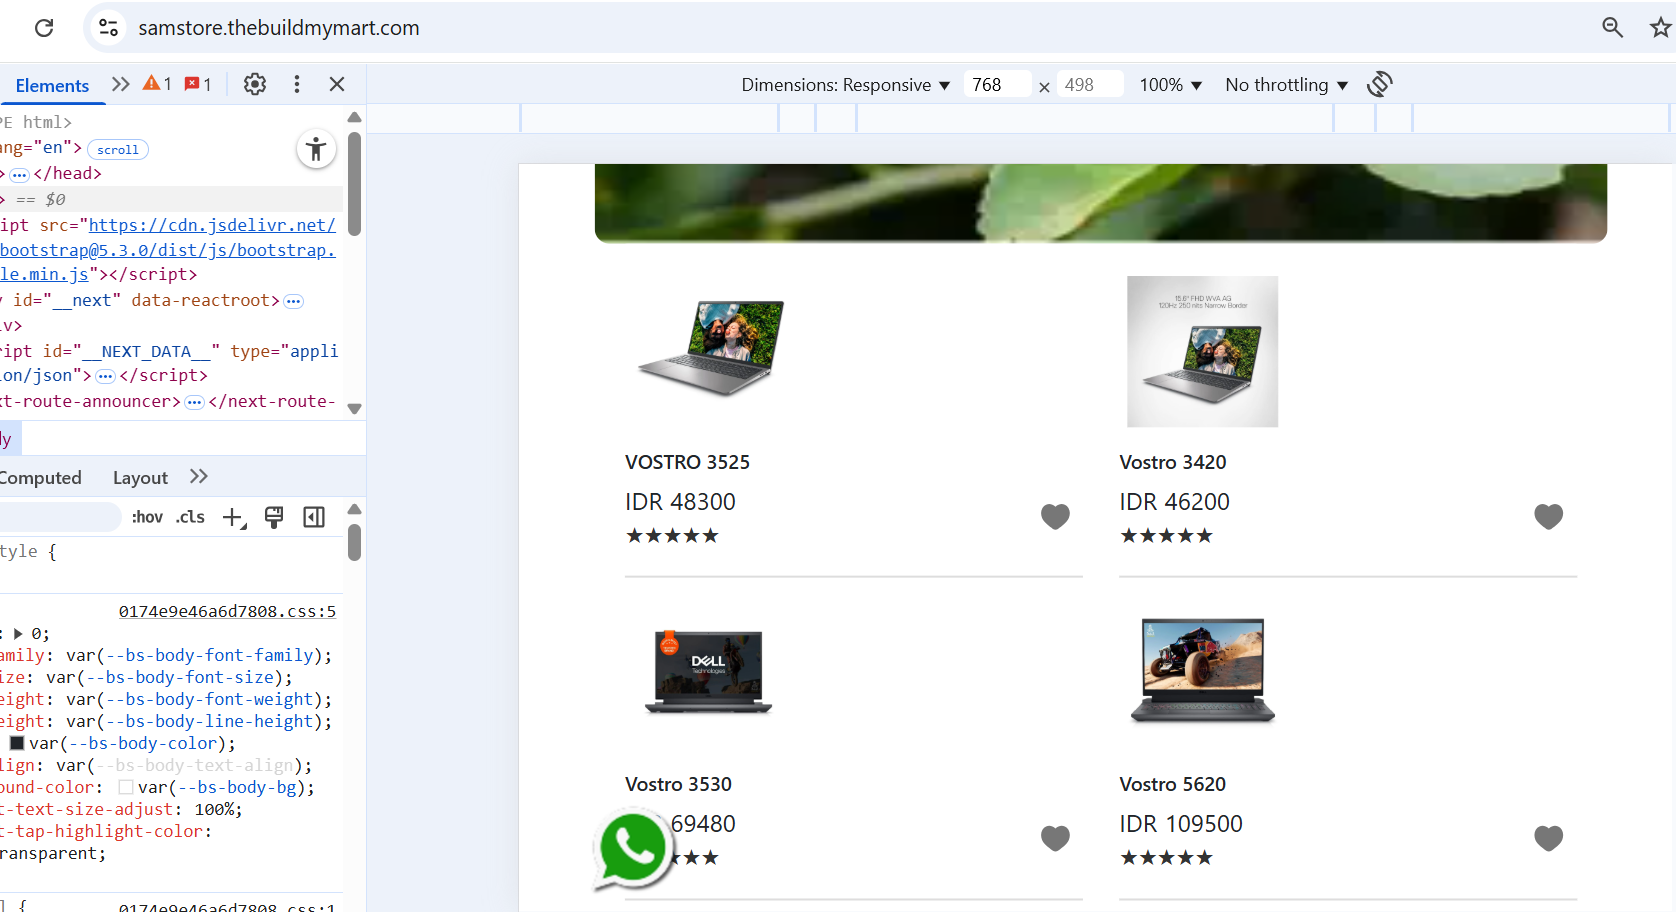The height and width of the screenshot is (912, 1676).
Task: Favorite Vostro 3530 with the heart icon
Action: pyautogui.click(x=1055, y=838)
